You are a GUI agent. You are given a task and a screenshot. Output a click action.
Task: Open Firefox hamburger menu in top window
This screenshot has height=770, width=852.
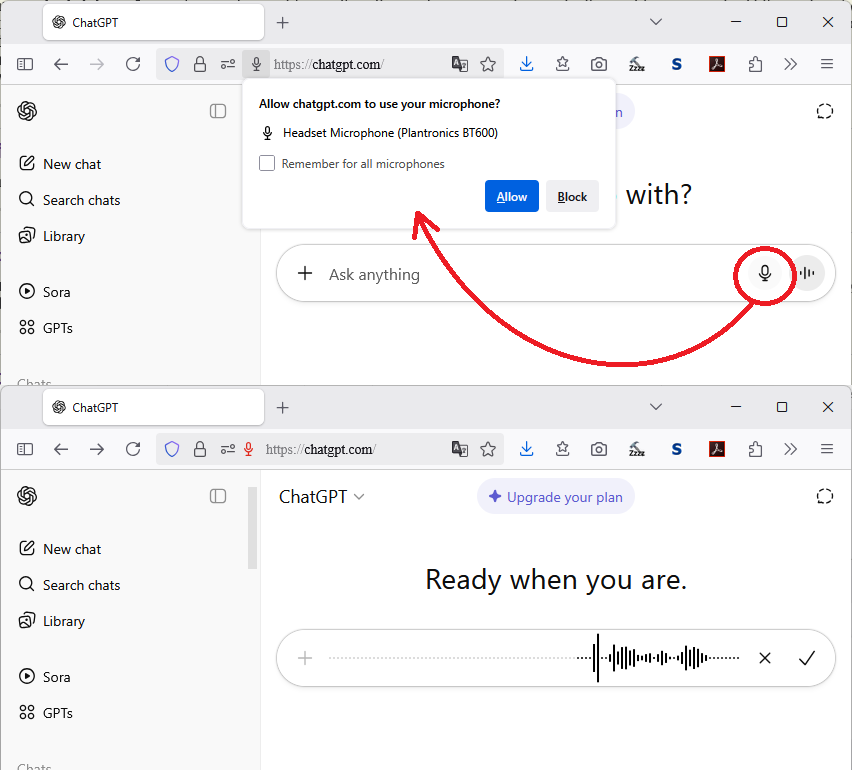[826, 64]
